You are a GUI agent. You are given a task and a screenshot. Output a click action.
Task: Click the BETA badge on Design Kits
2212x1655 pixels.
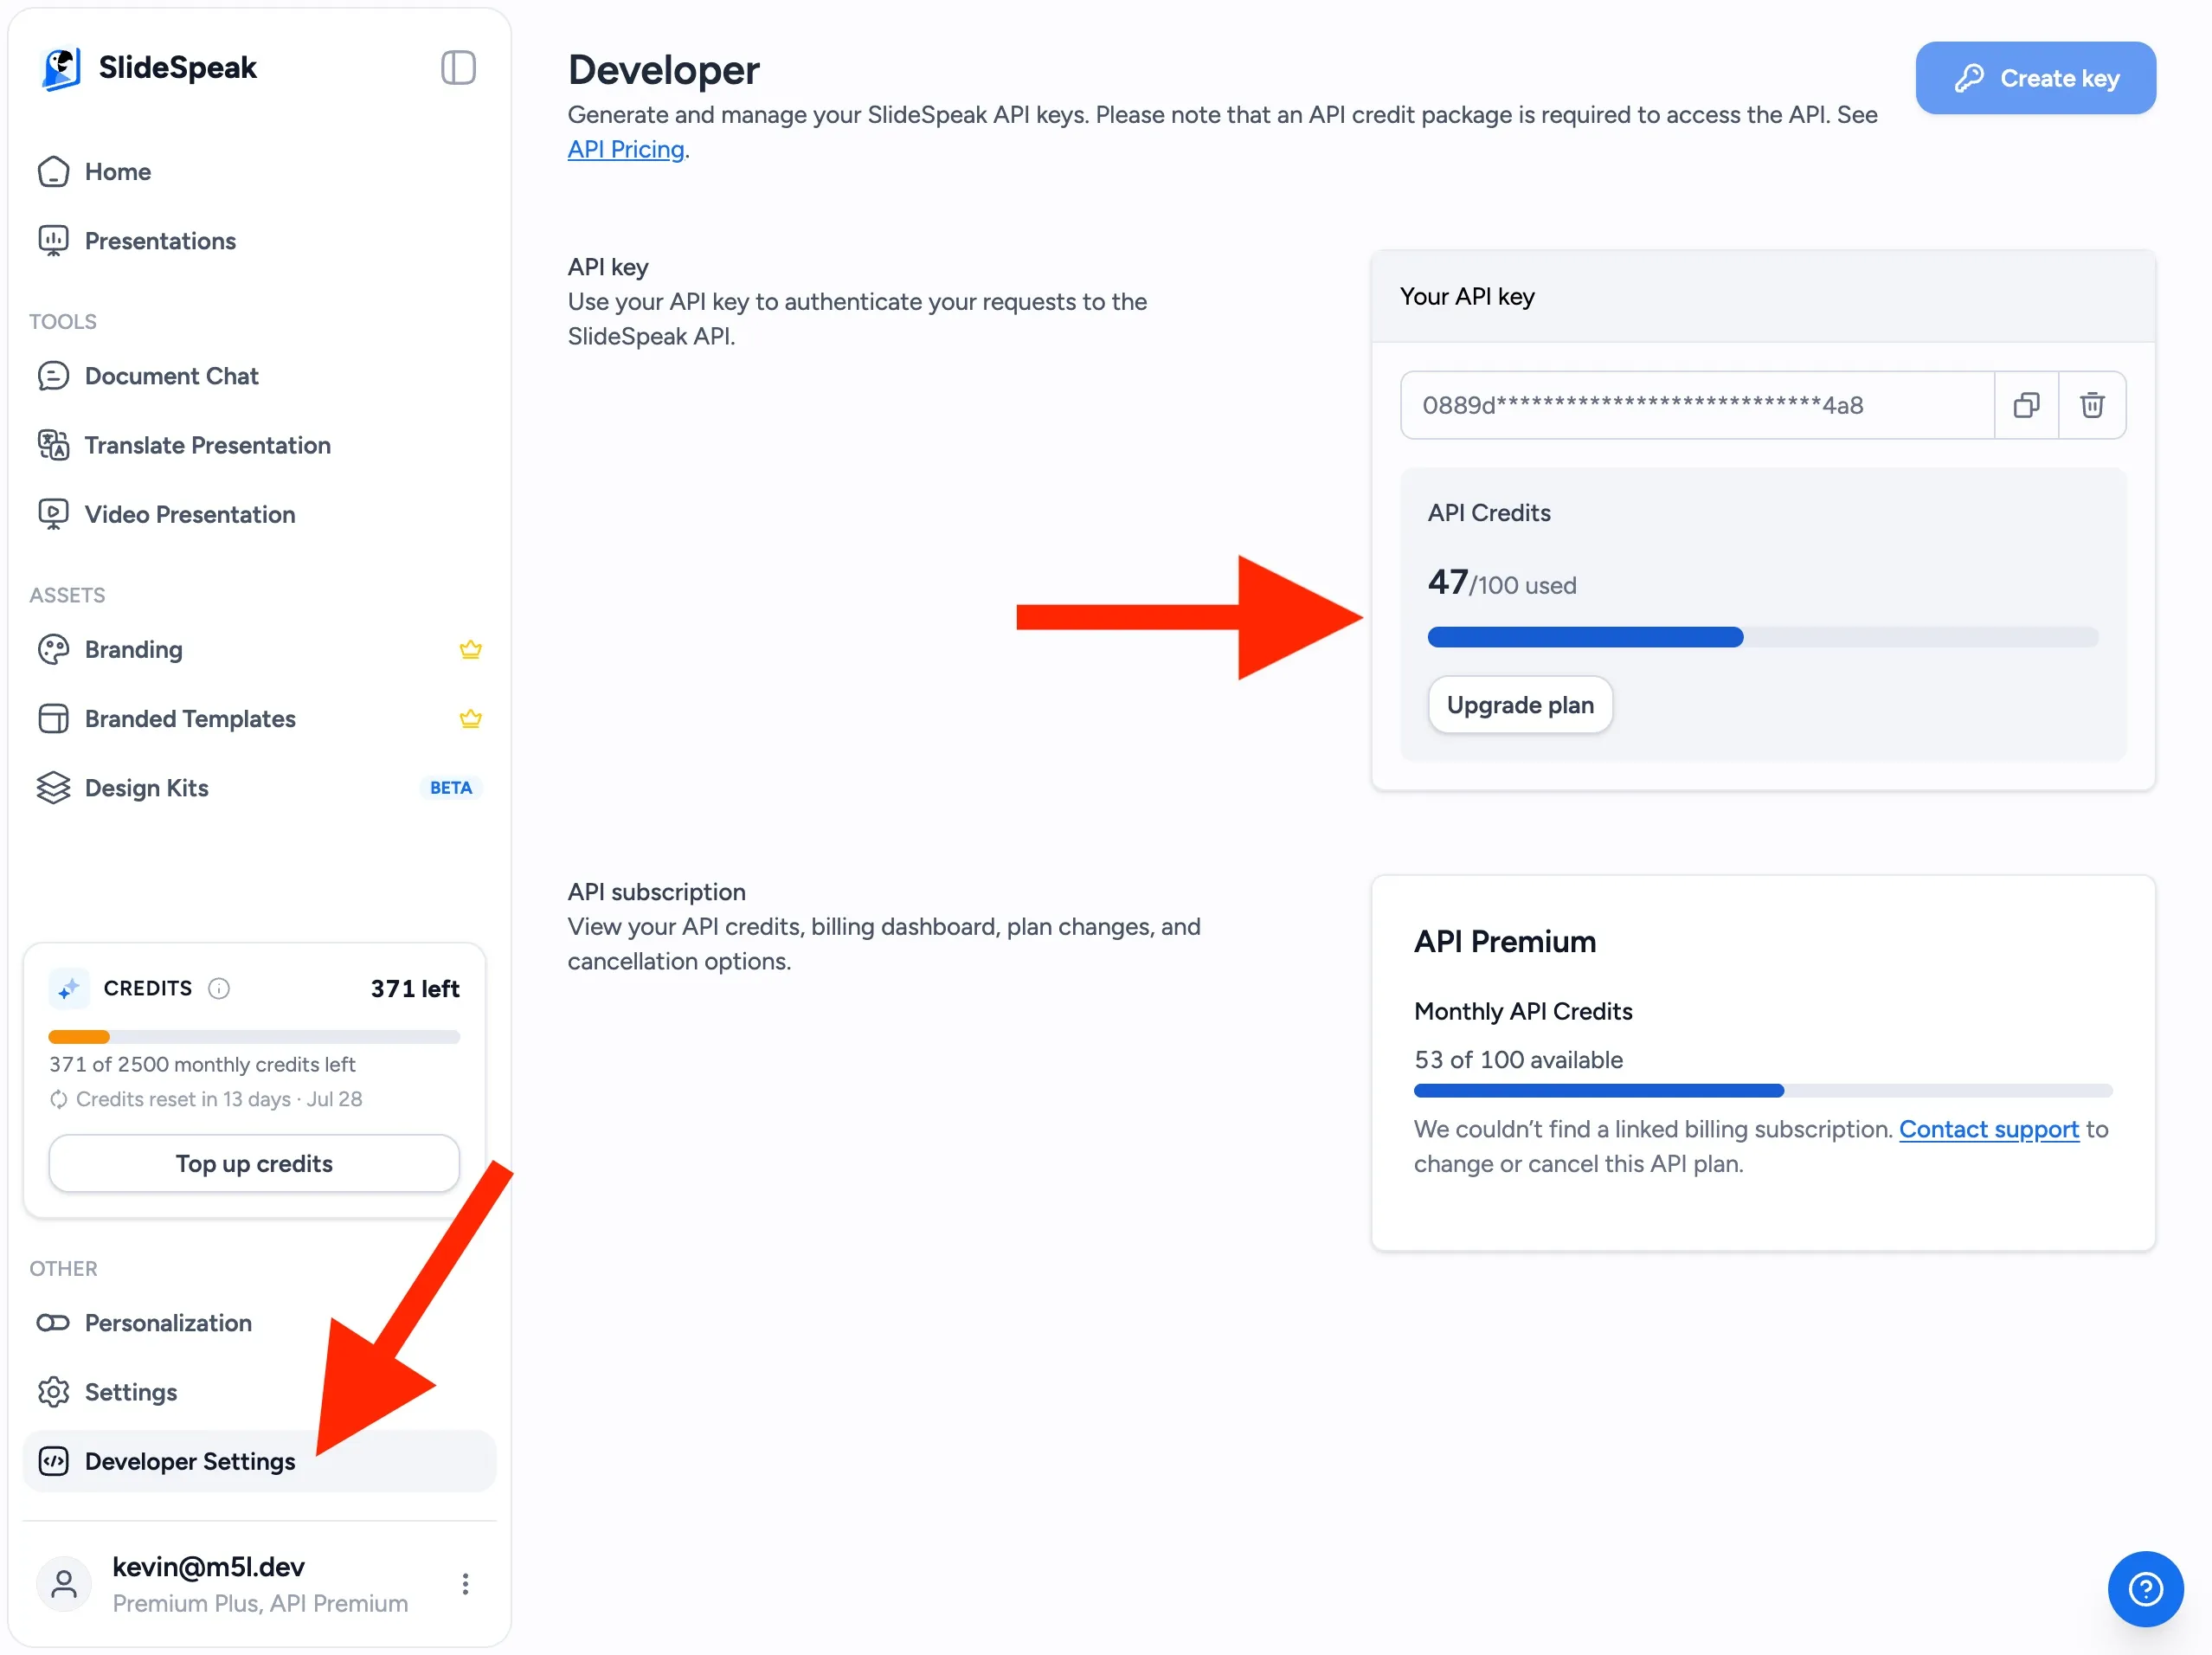(x=450, y=788)
